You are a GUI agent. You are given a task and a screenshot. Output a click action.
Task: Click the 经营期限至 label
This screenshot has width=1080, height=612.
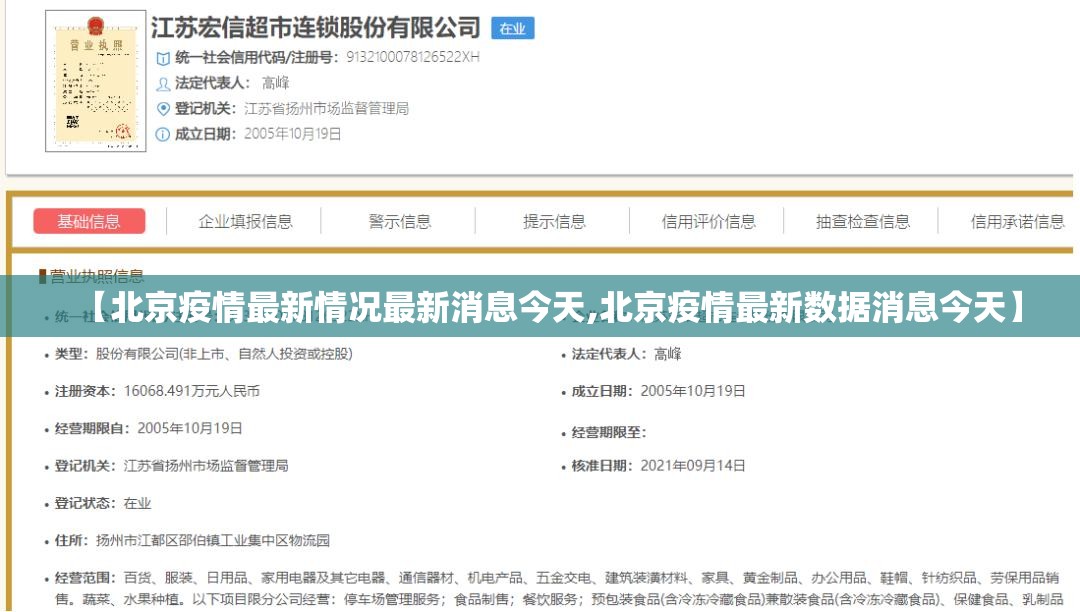click(609, 432)
